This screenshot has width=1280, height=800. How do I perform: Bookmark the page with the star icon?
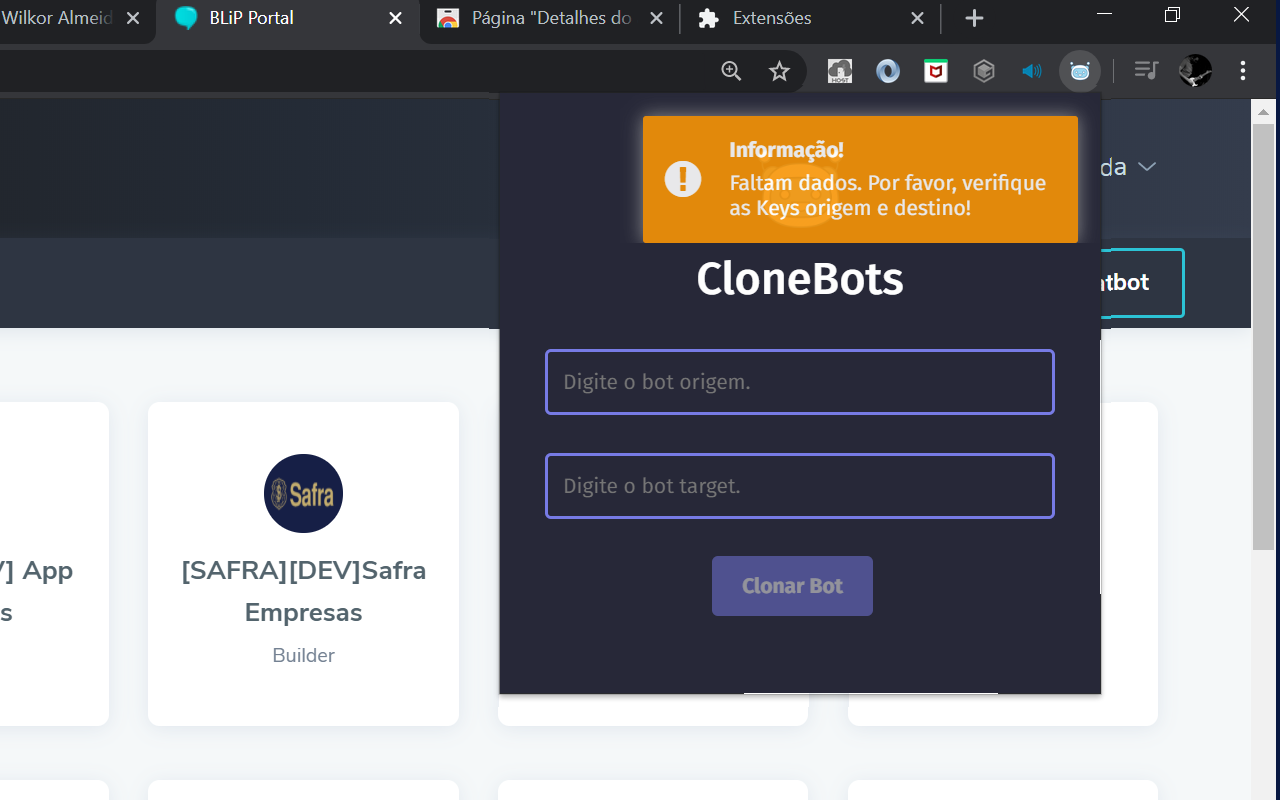(779, 71)
